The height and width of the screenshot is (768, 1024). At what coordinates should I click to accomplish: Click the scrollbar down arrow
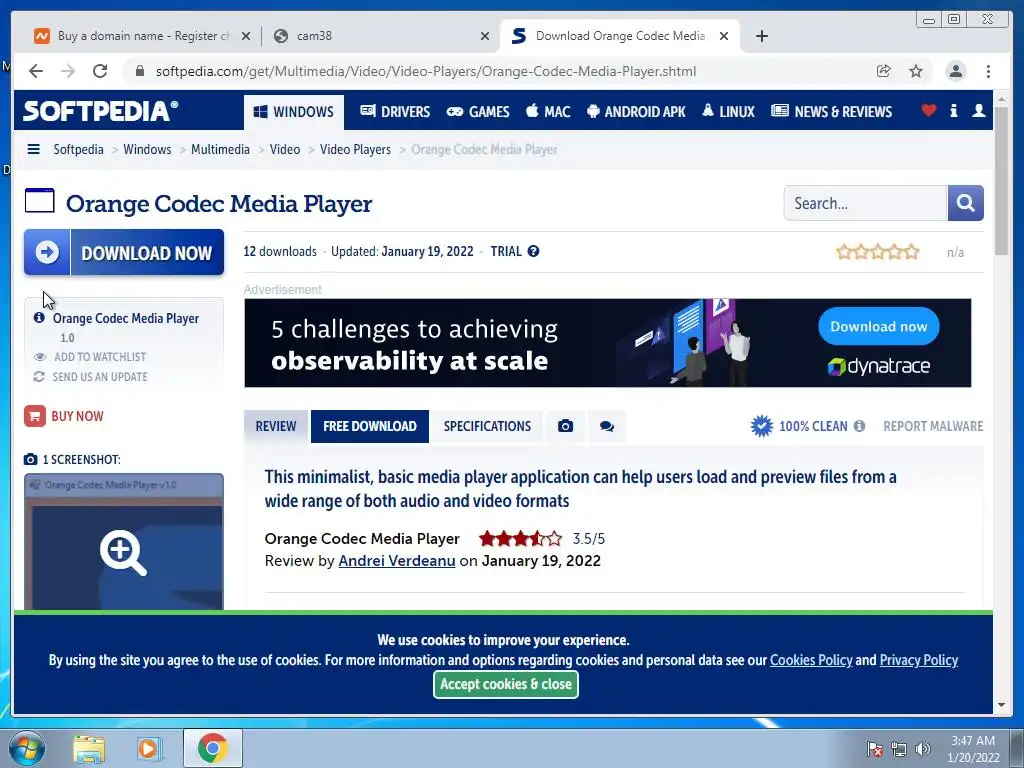(1002, 705)
